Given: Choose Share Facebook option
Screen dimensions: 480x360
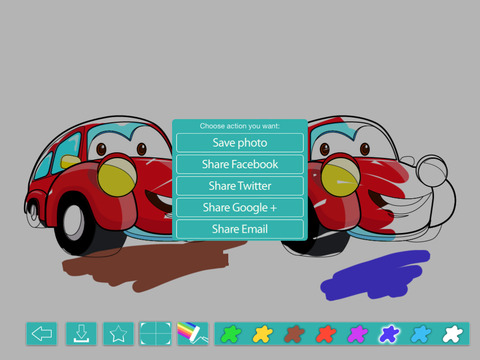Looking at the screenshot, I should 240,164.
